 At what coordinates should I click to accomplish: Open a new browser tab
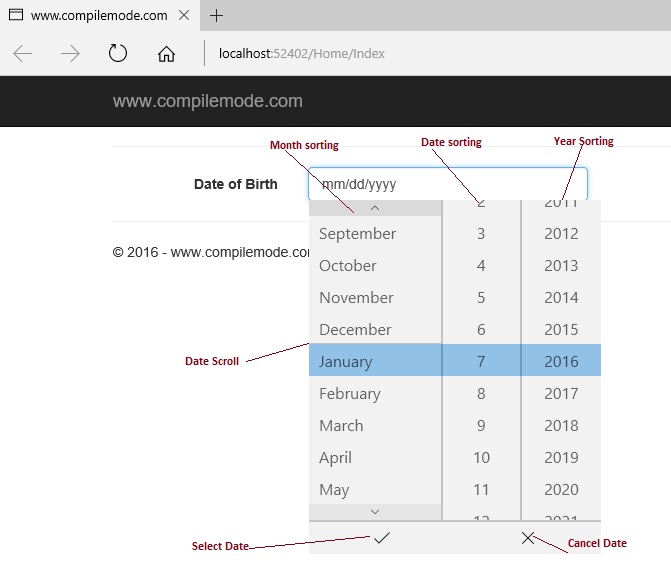[217, 15]
